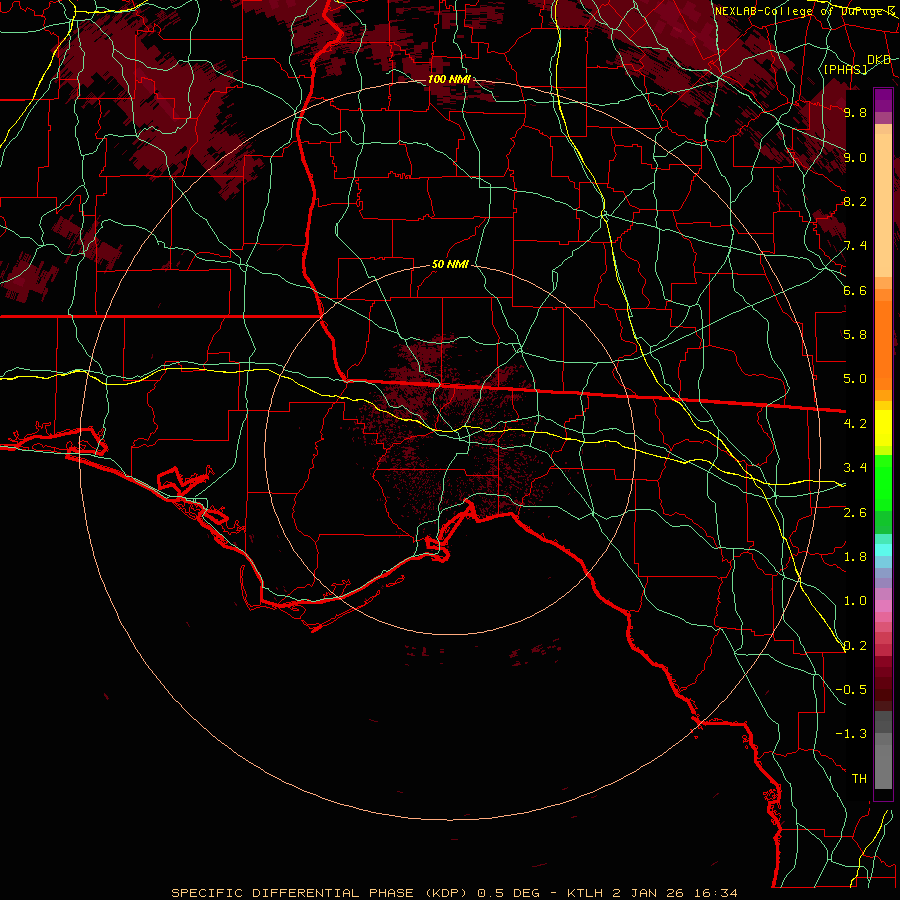Image resolution: width=900 pixels, height=900 pixels.
Task: Click the 1.8 value on the legend
Action: pos(855,557)
